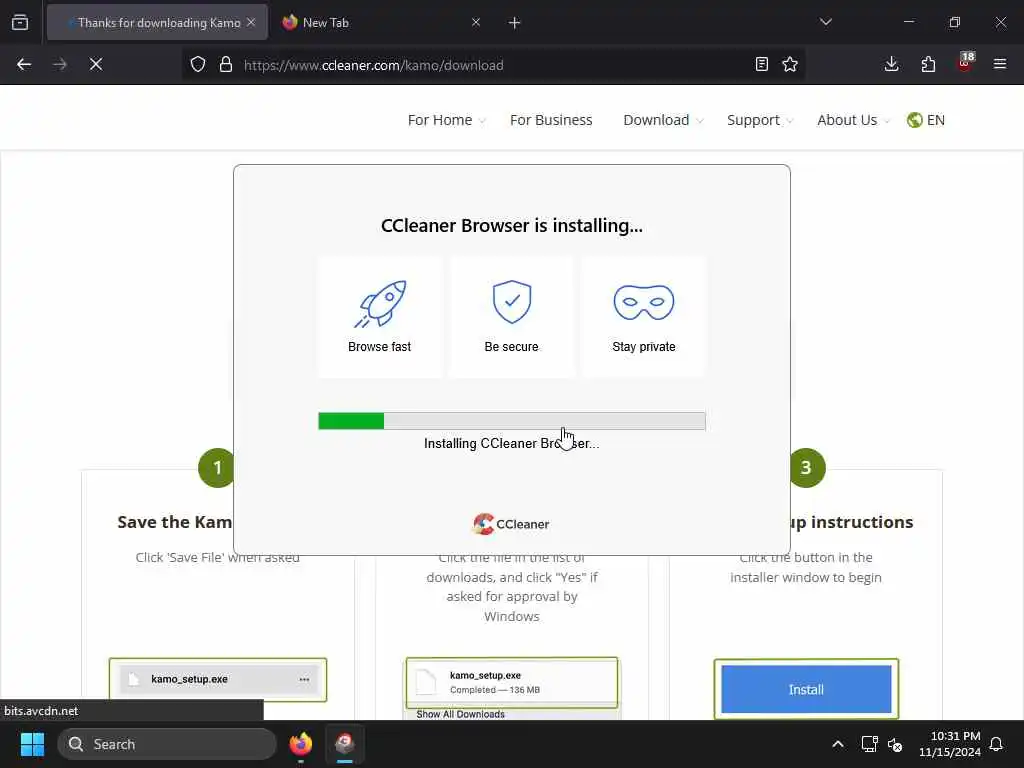This screenshot has height=768, width=1024.
Task: Expand the For Home menu
Action: pos(447,120)
